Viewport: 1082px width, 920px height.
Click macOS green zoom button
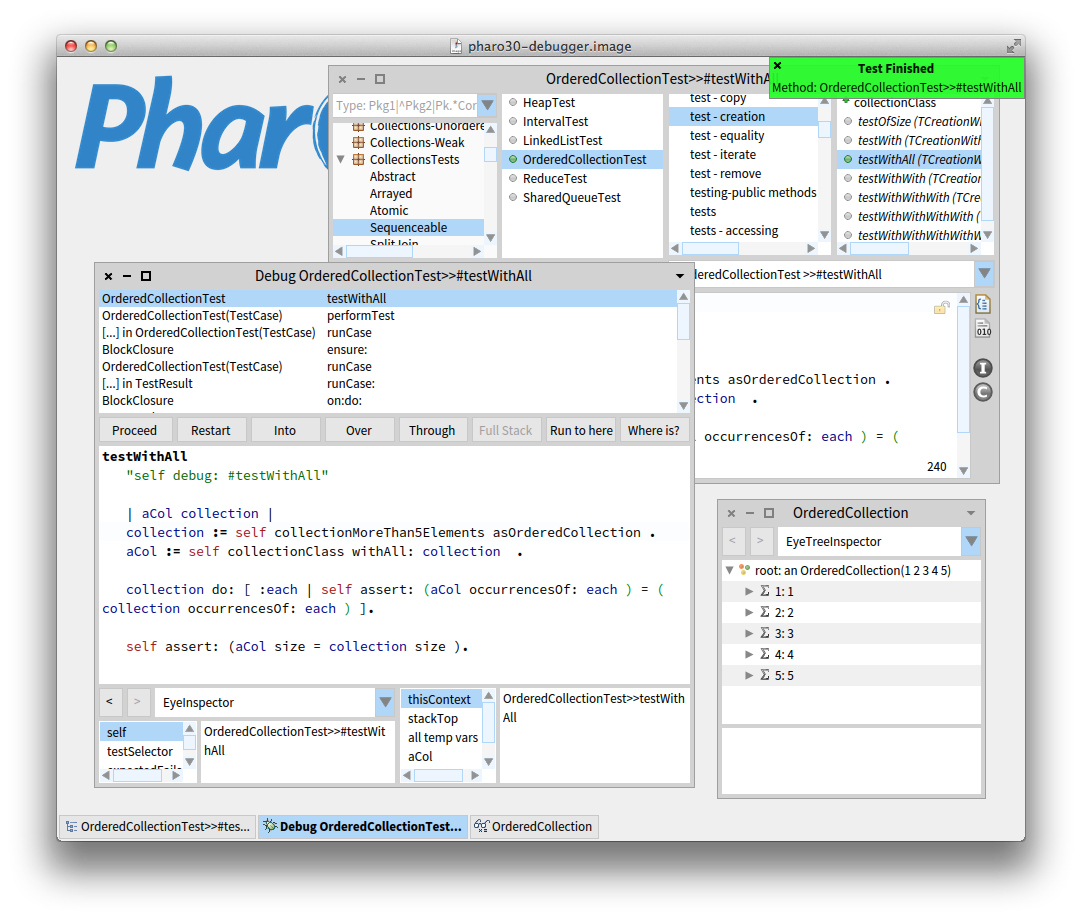[x=110, y=46]
